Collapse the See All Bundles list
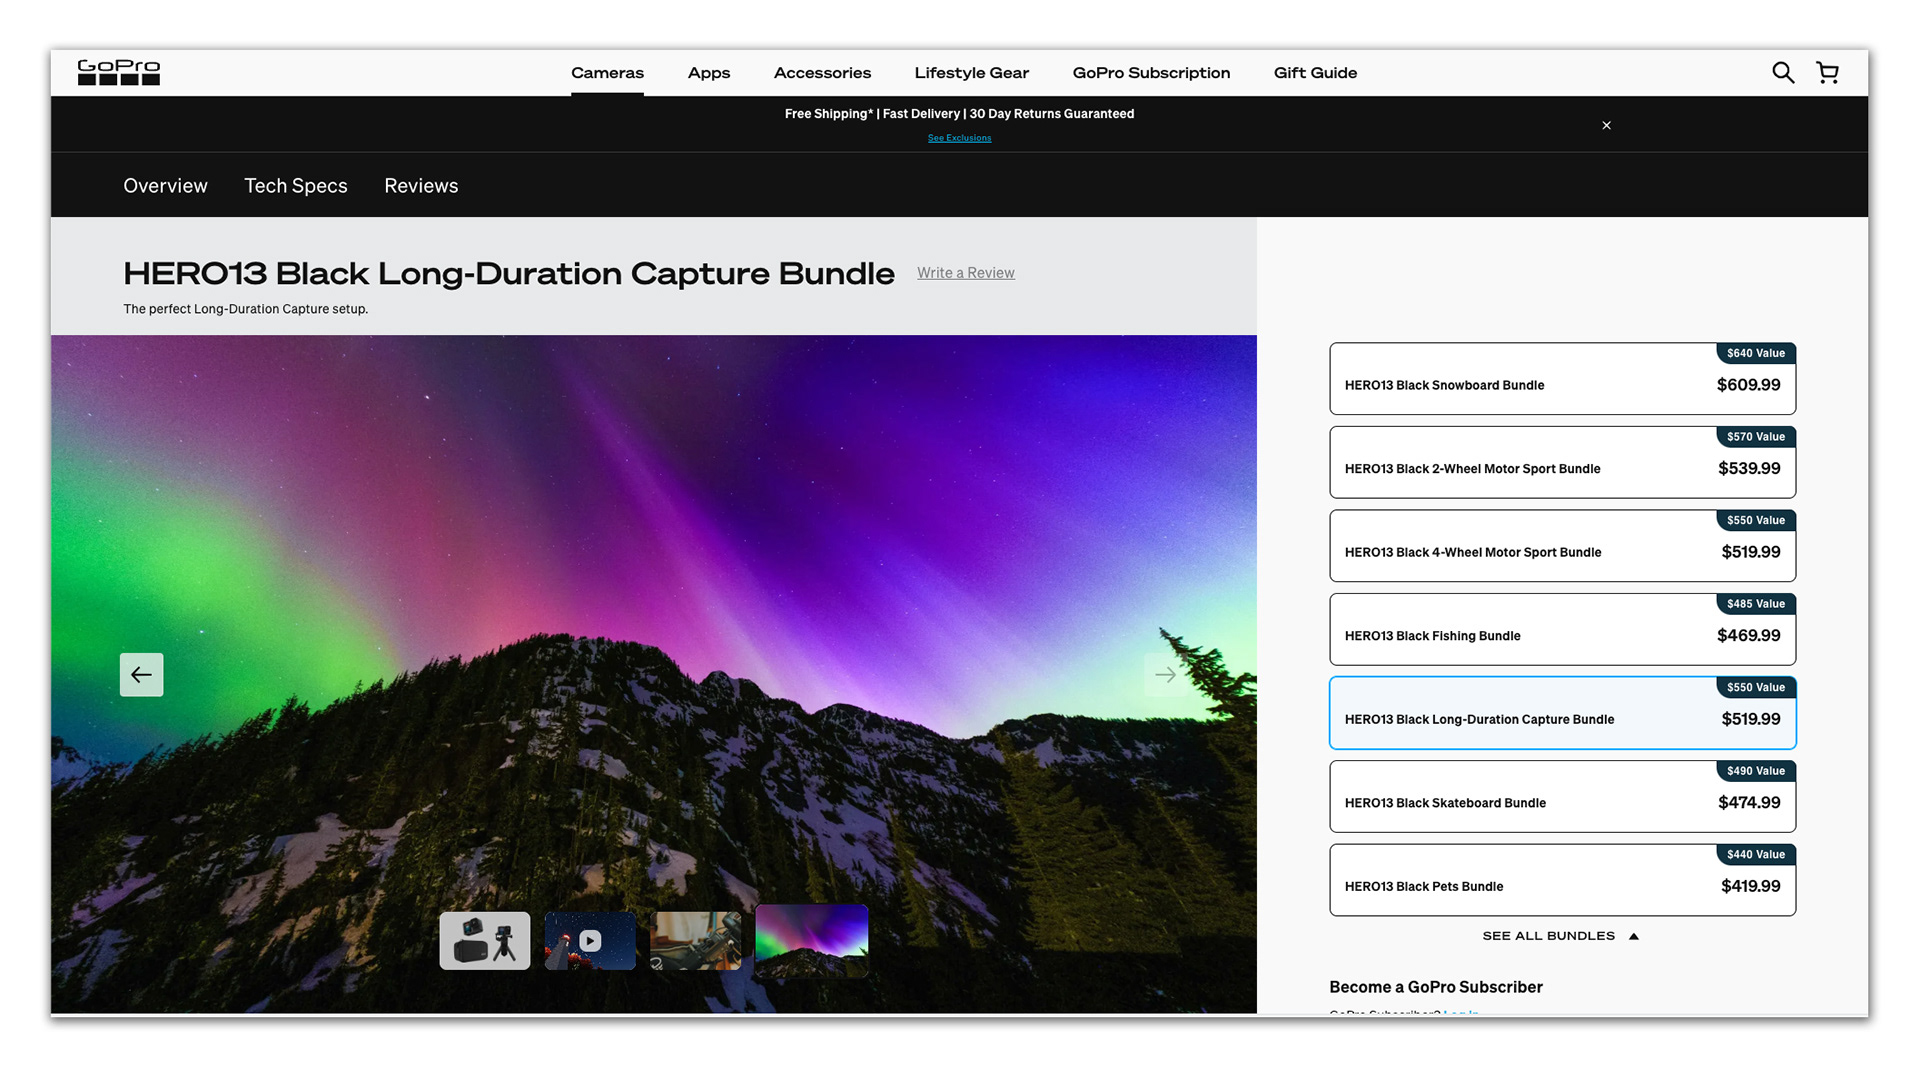The height and width of the screenshot is (1068, 1920). tap(1560, 936)
